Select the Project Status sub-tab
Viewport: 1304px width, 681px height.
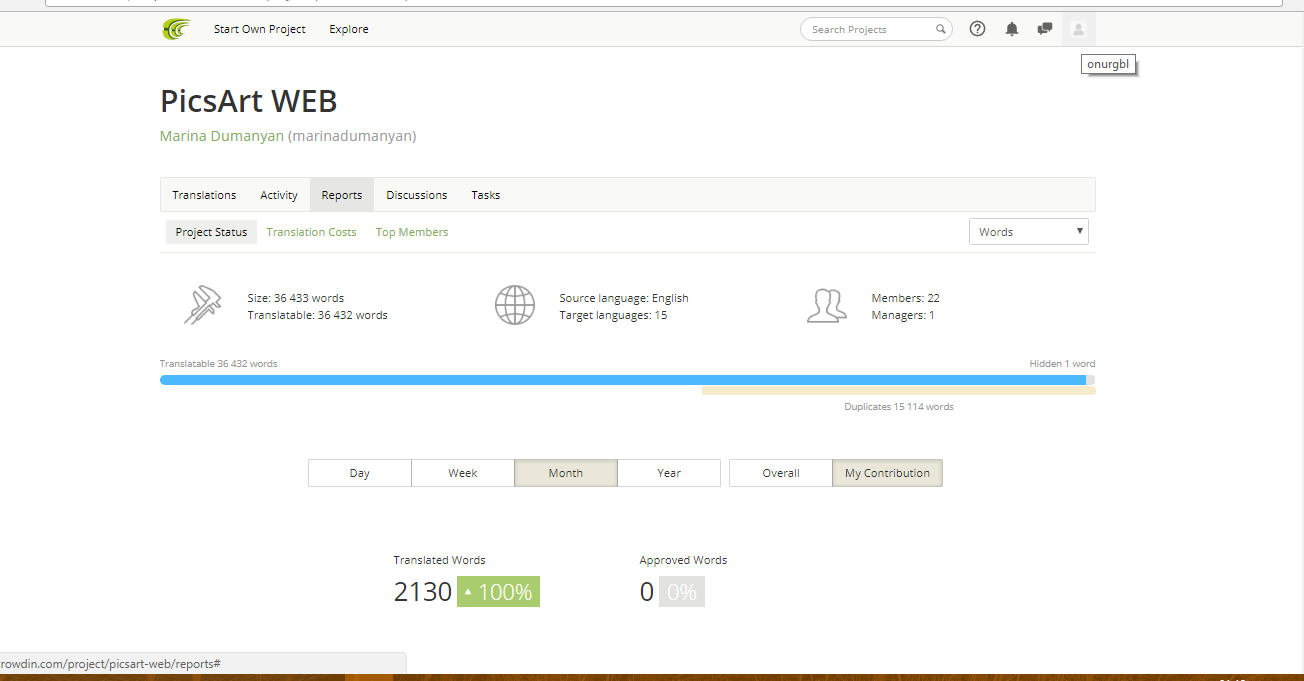[211, 232]
